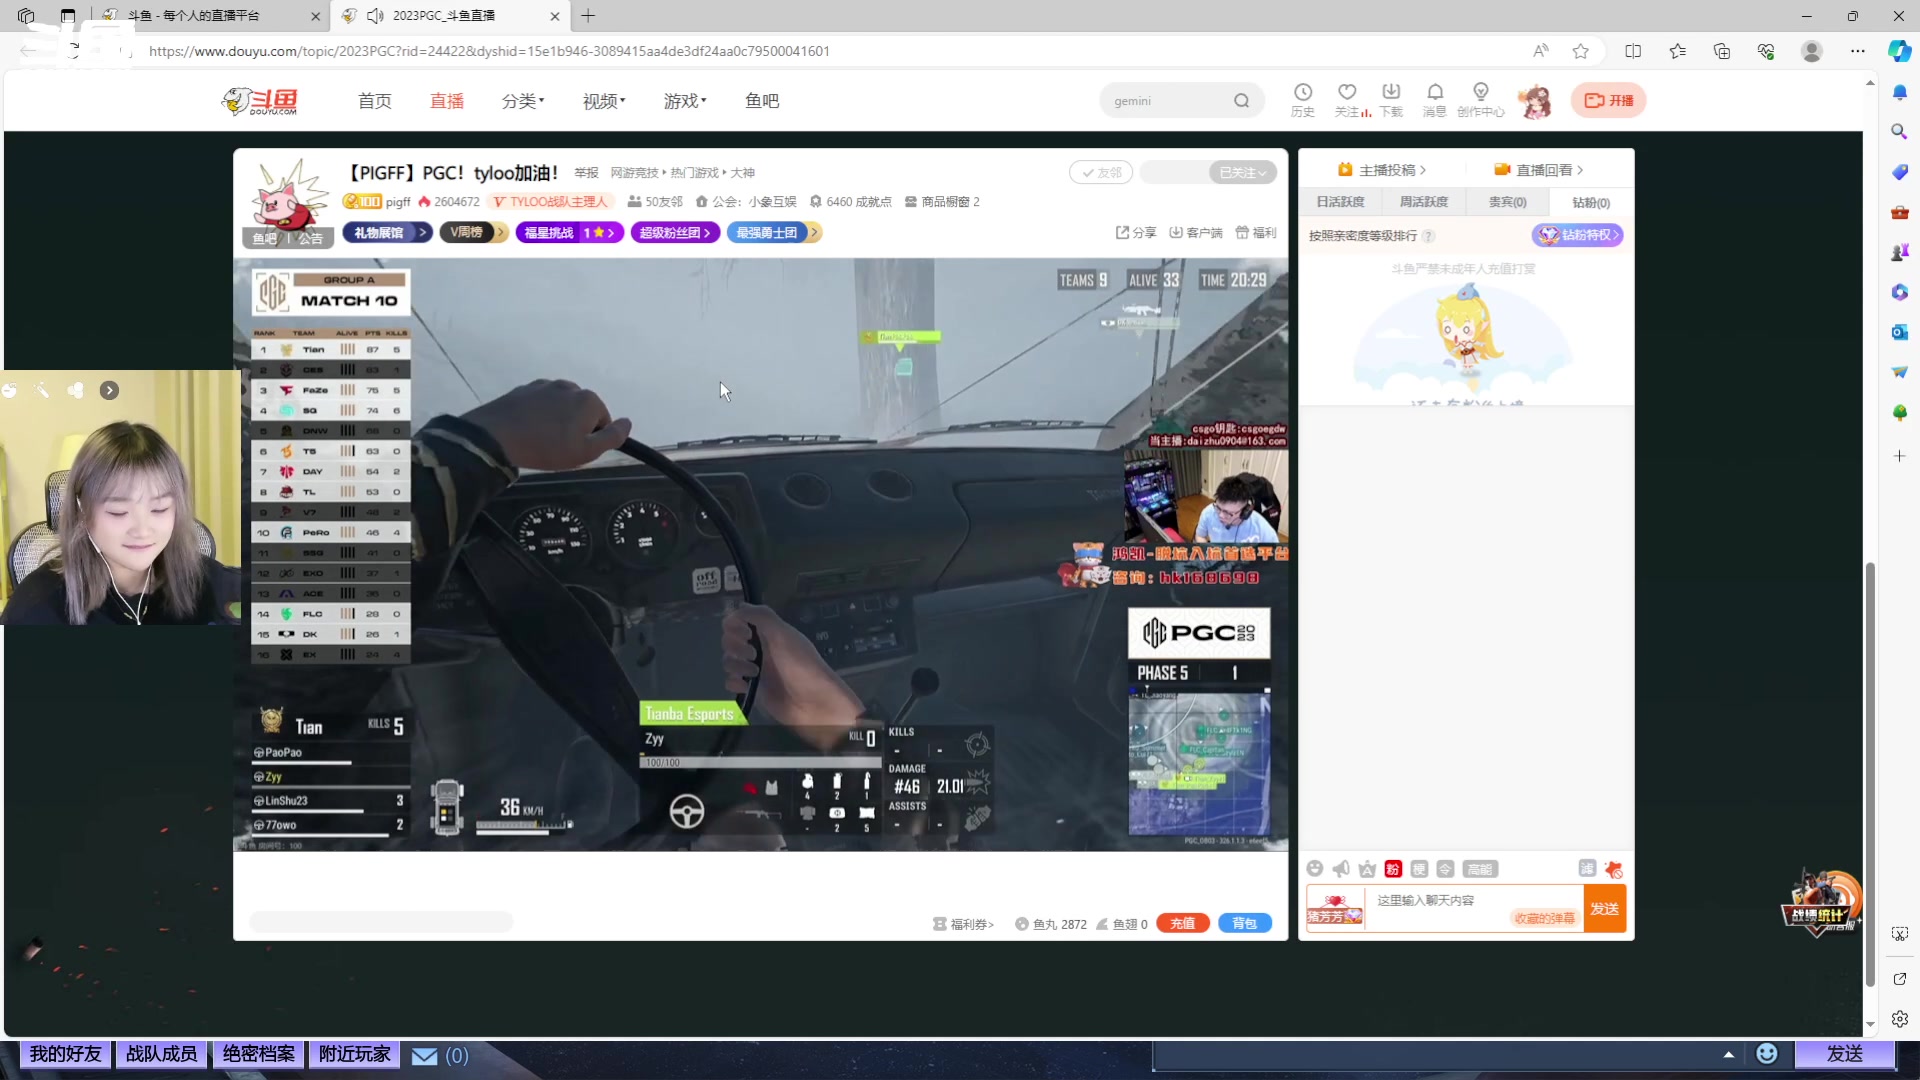Unmute the 2023PGC tab speaker icon
Image resolution: width=1920 pixels, height=1080 pixels.
pyautogui.click(x=376, y=16)
